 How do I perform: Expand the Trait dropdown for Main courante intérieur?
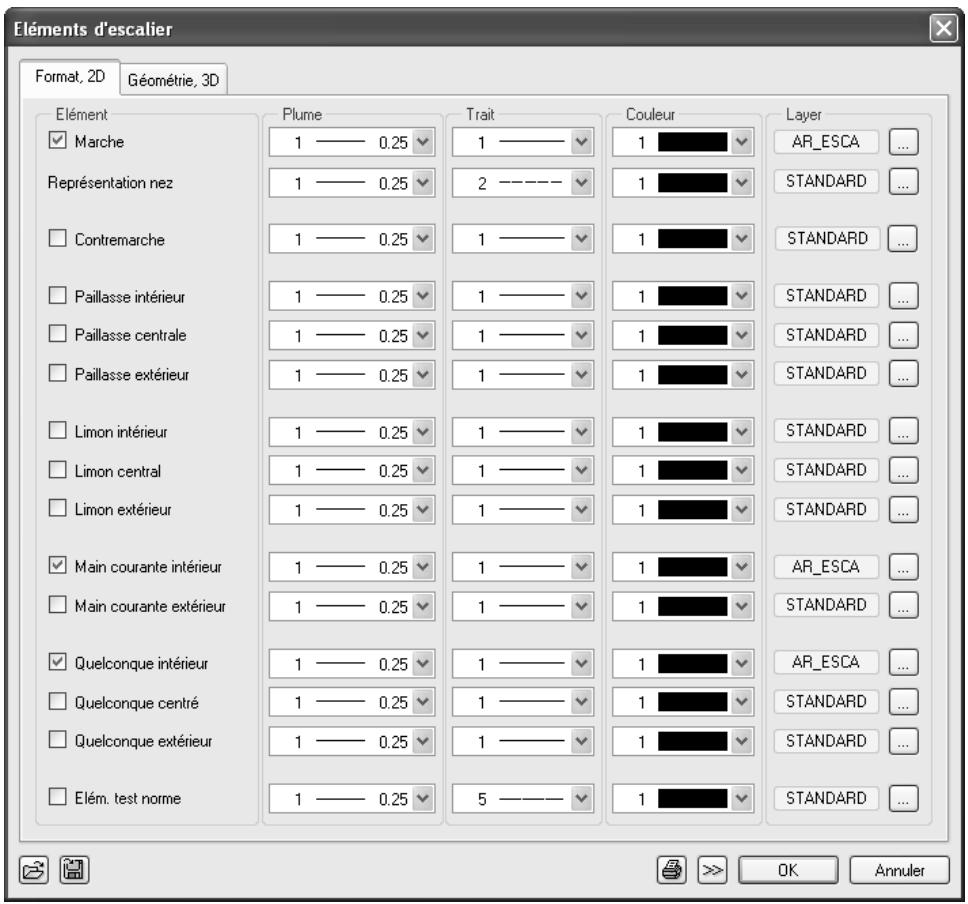[x=582, y=567]
